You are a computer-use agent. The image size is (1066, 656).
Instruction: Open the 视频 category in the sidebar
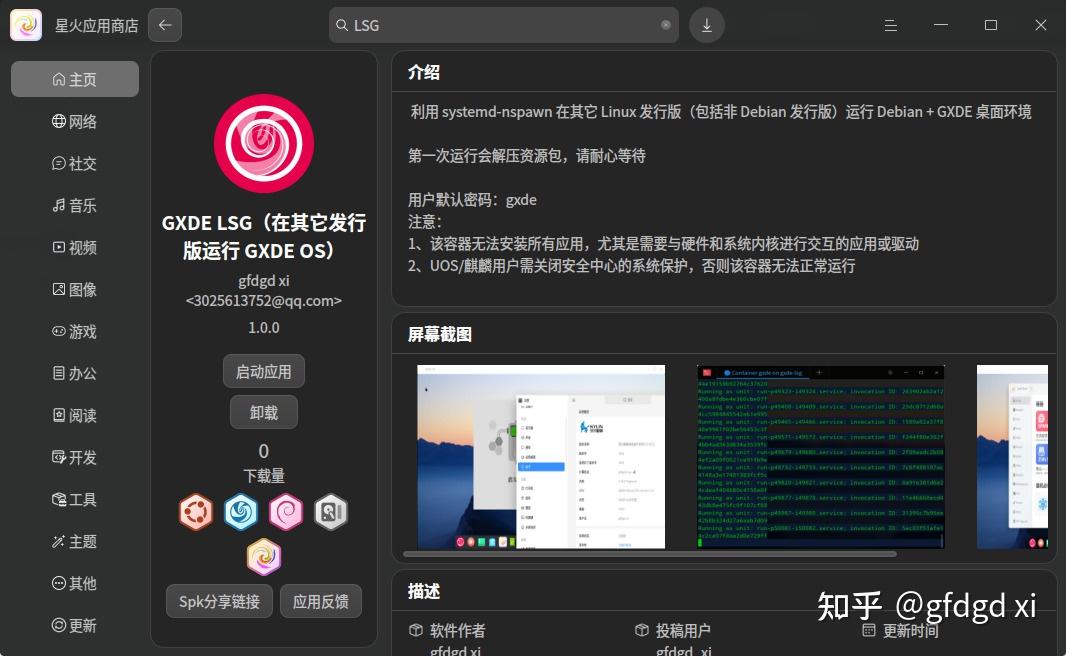coord(74,247)
